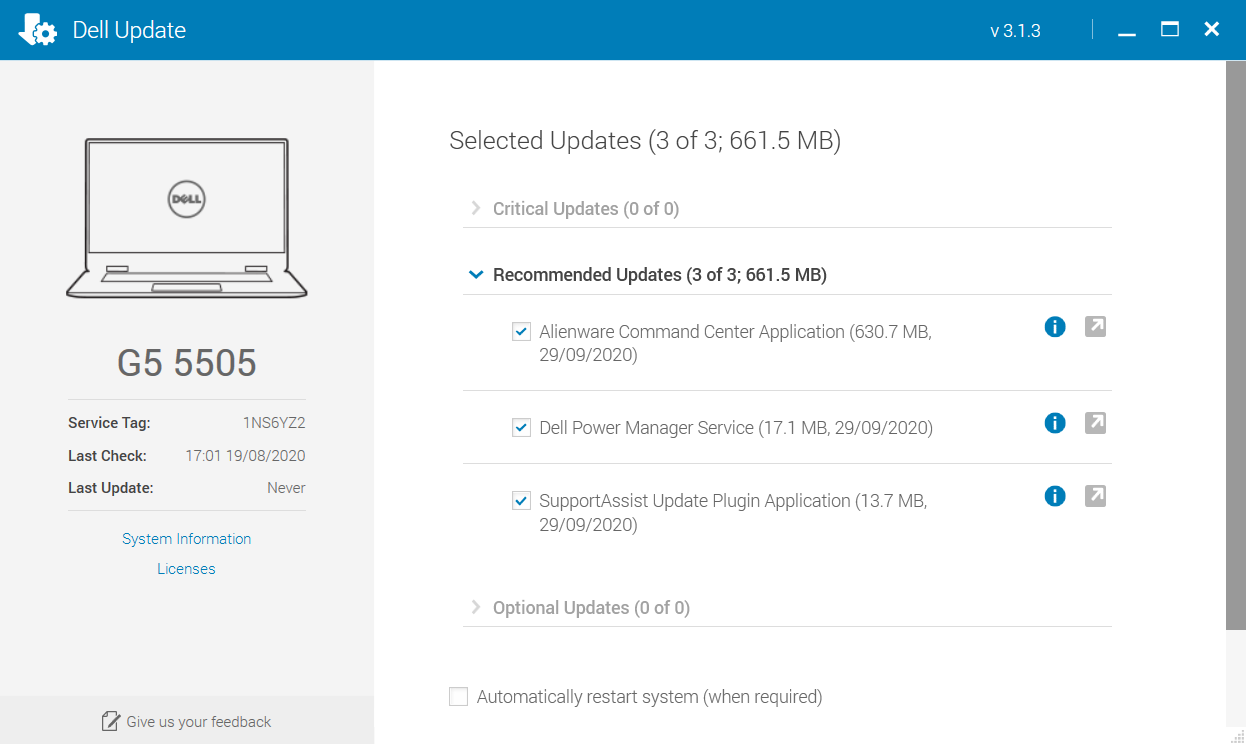
Task: Expand the Critical Updates section
Action: tap(475, 208)
